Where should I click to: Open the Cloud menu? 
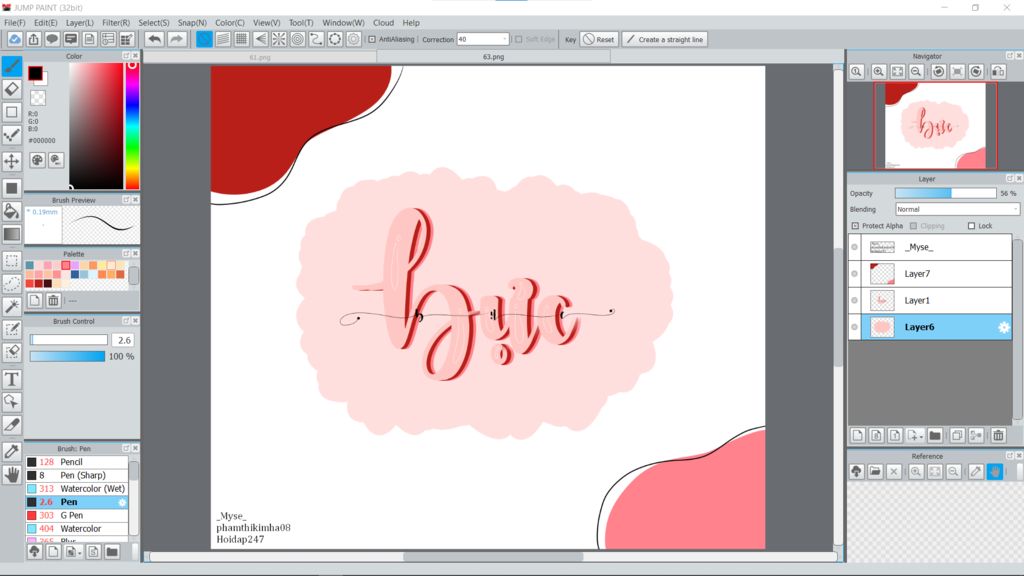click(x=383, y=22)
